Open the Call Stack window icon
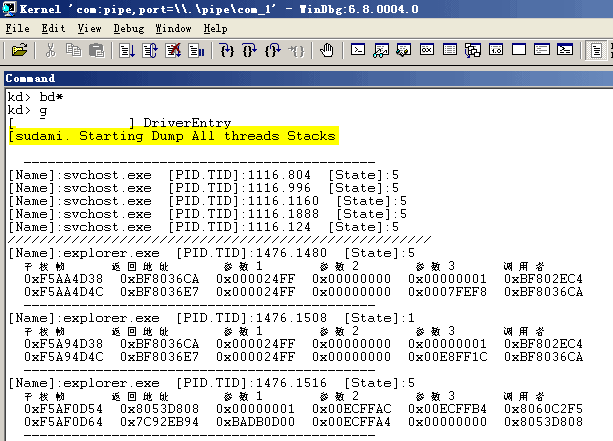Screen dimensions: 613x441 pyautogui.click(x=473, y=50)
